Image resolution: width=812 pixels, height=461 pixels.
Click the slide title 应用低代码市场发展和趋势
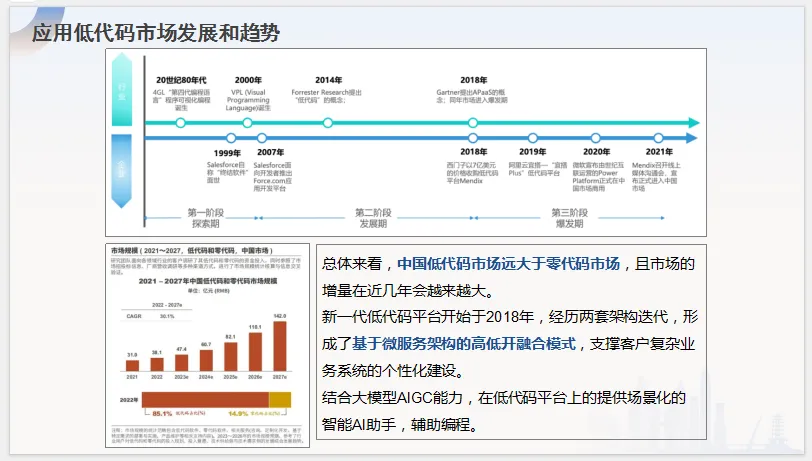point(155,33)
